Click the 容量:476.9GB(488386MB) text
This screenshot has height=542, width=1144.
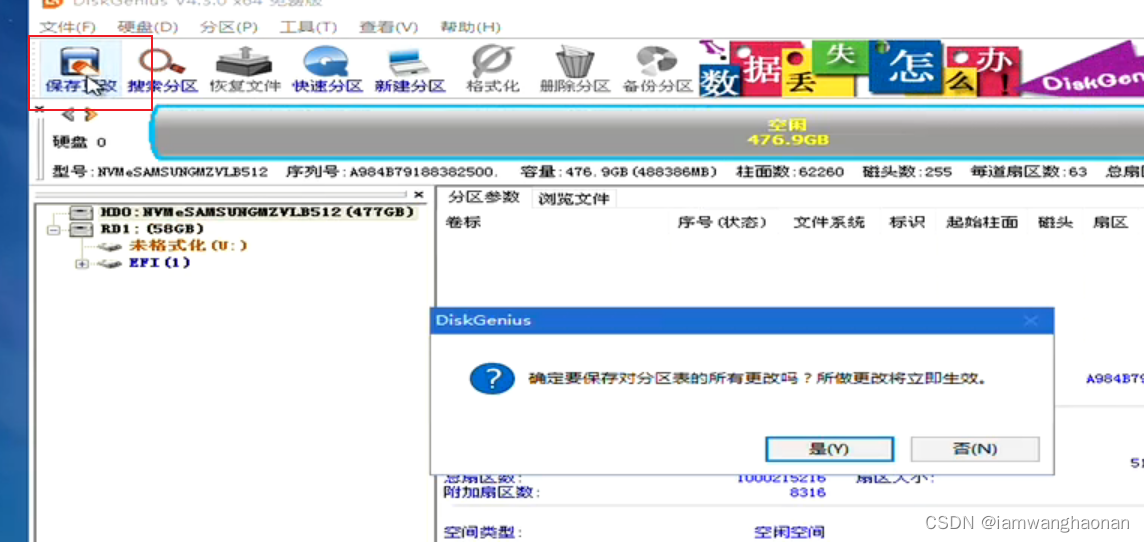pos(619,172)
